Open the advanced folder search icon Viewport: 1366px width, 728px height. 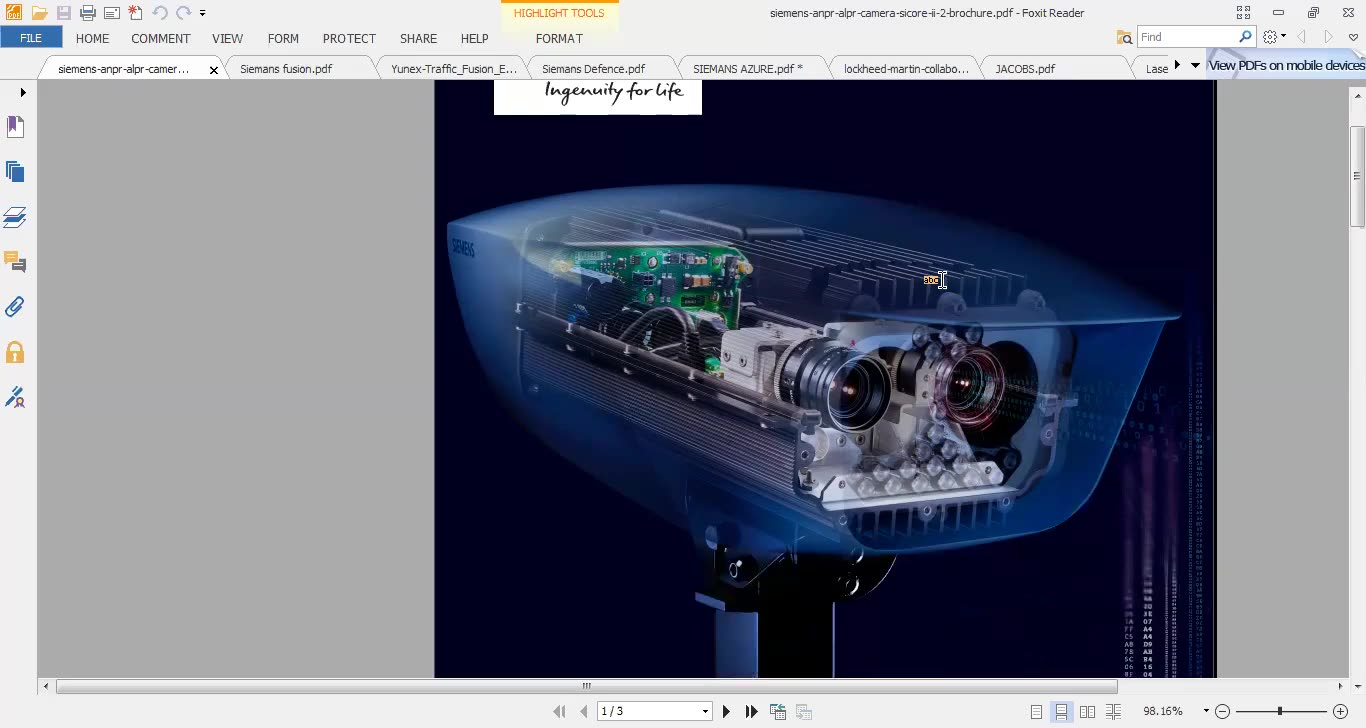click(x=1124, y=37)
